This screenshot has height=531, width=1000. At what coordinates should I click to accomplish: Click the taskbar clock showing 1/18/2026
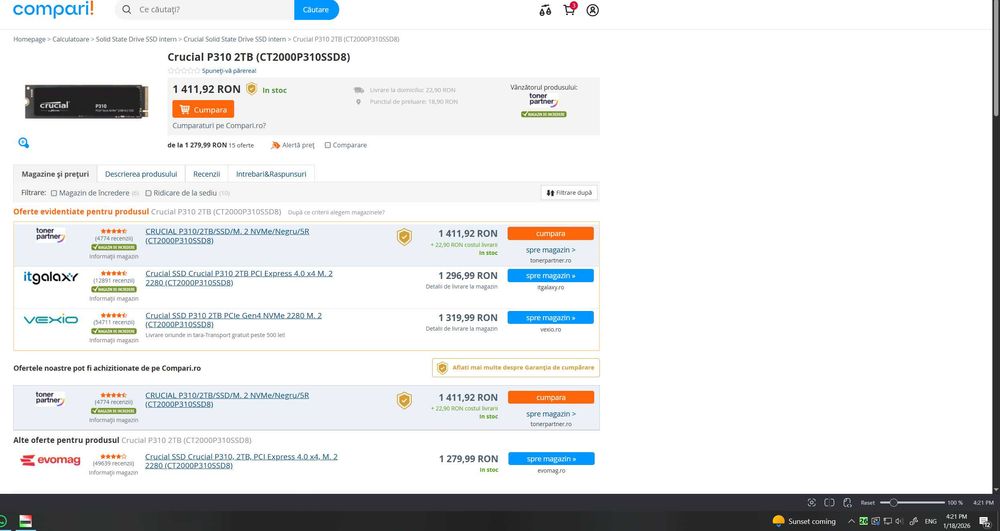[956, 521]
